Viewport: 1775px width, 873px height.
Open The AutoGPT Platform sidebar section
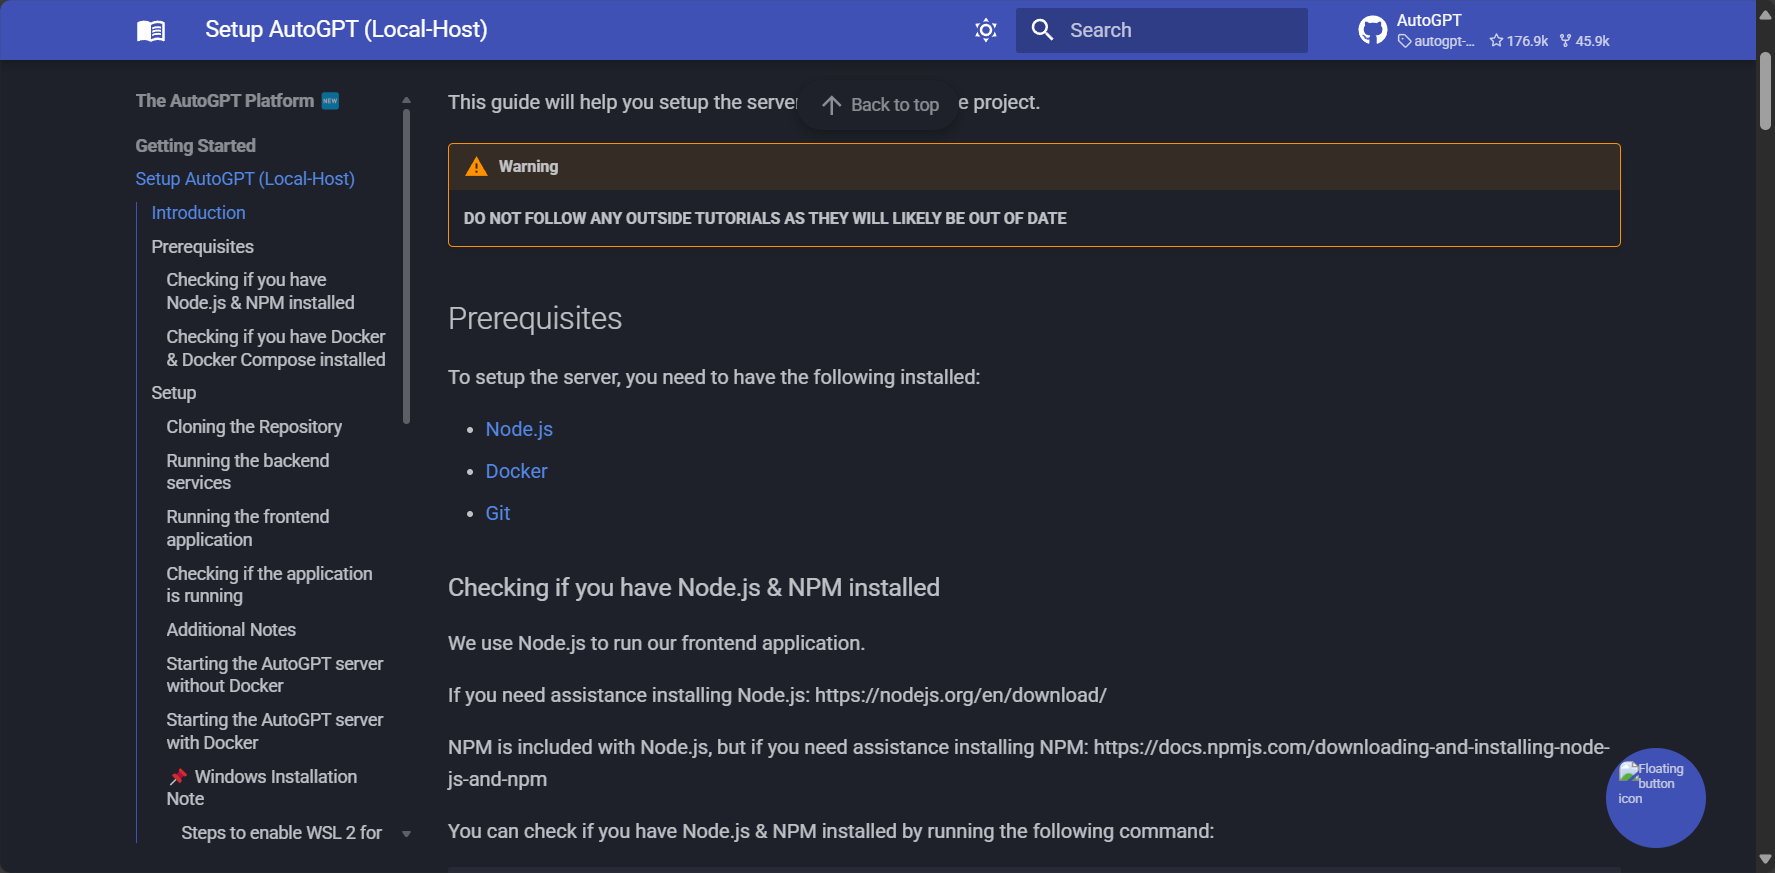point(225,101)
